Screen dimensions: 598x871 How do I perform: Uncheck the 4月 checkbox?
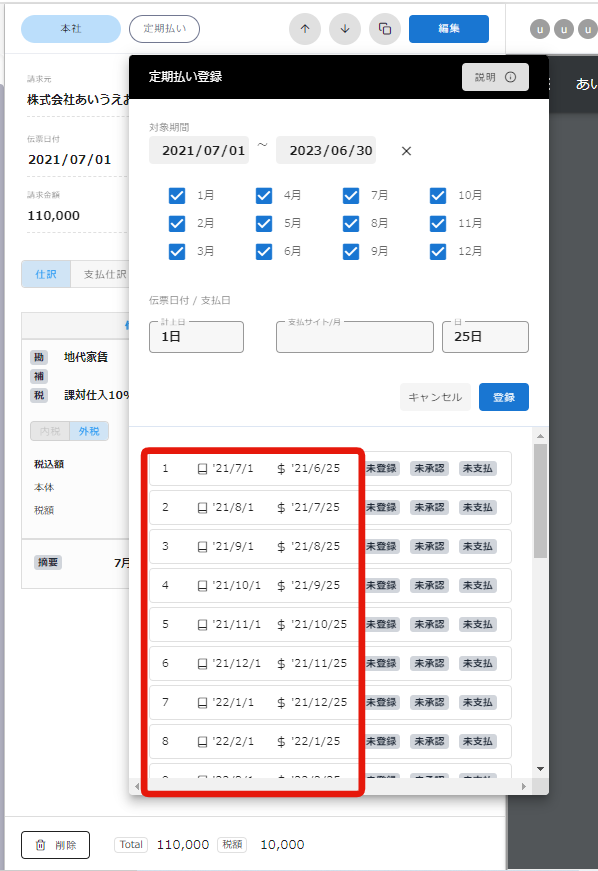[264, 196]
